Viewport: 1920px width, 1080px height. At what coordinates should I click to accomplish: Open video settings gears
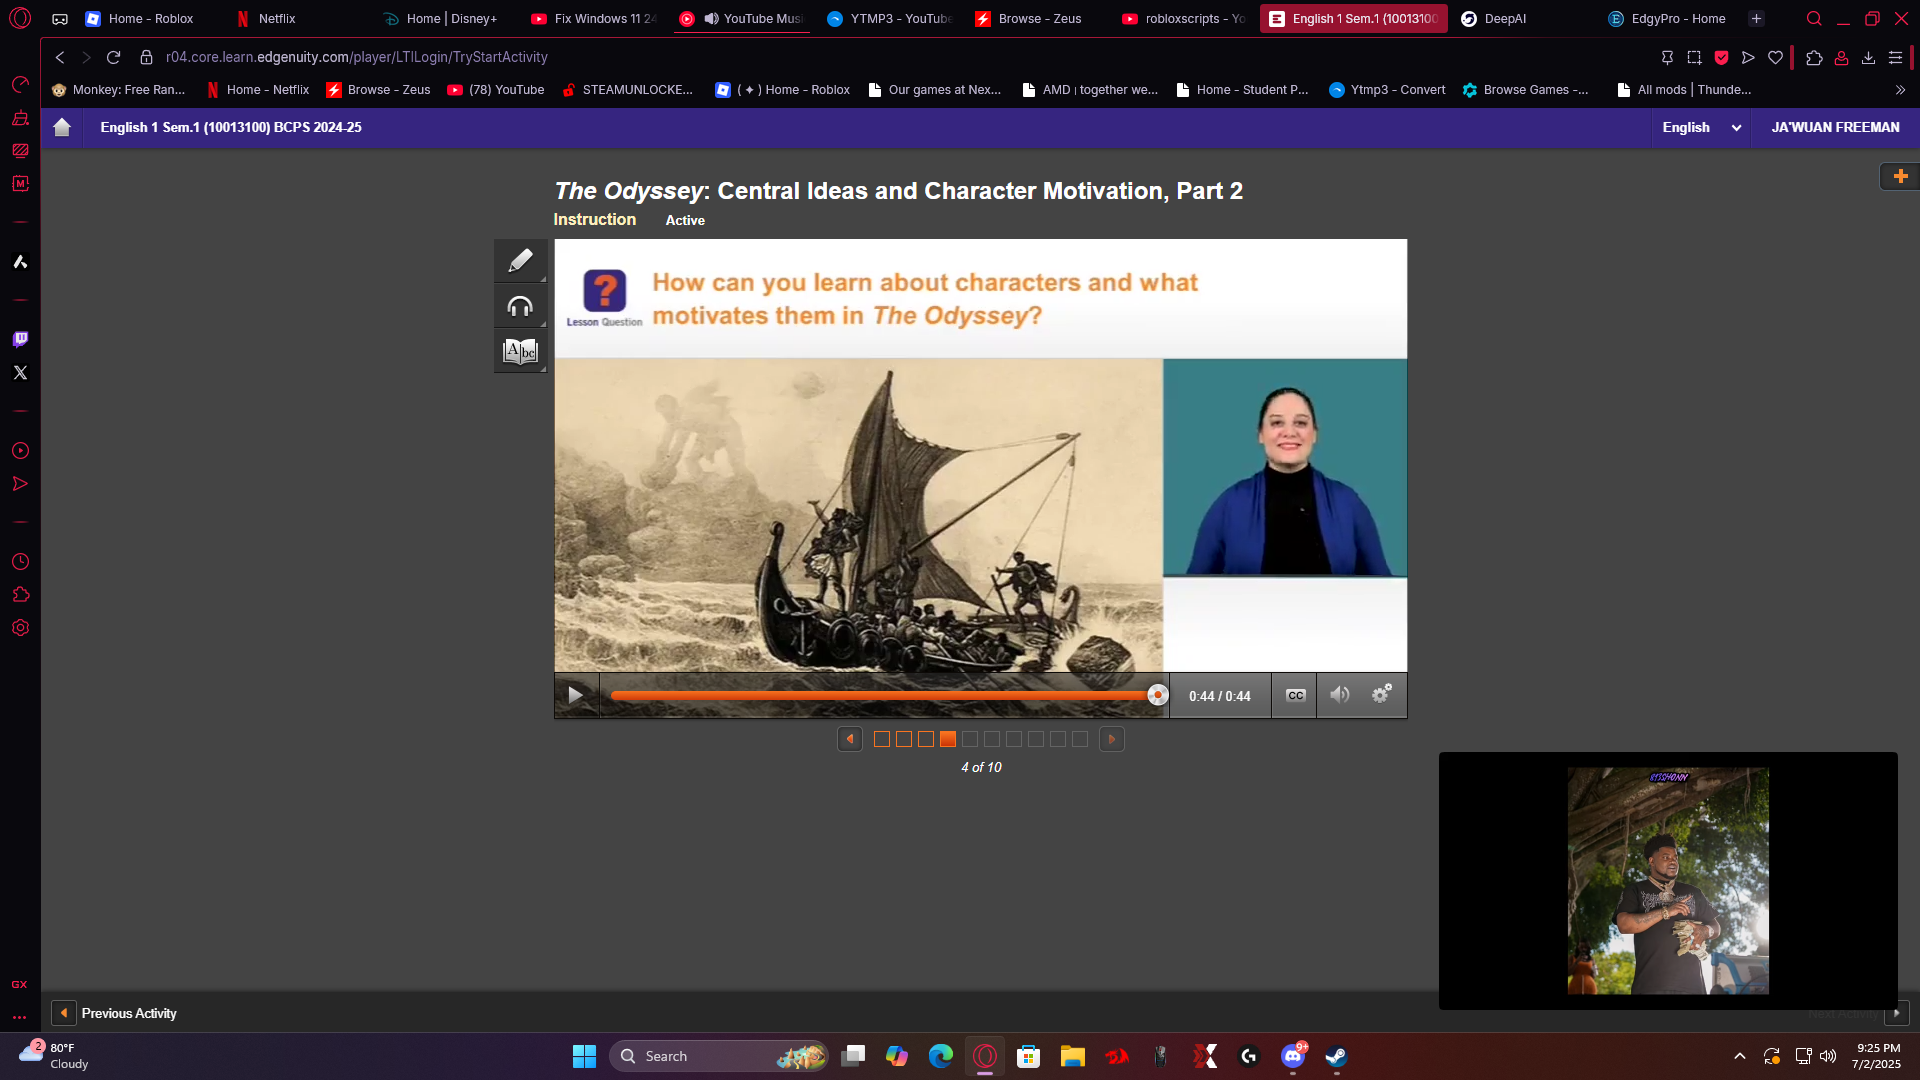coord(1382,695)
